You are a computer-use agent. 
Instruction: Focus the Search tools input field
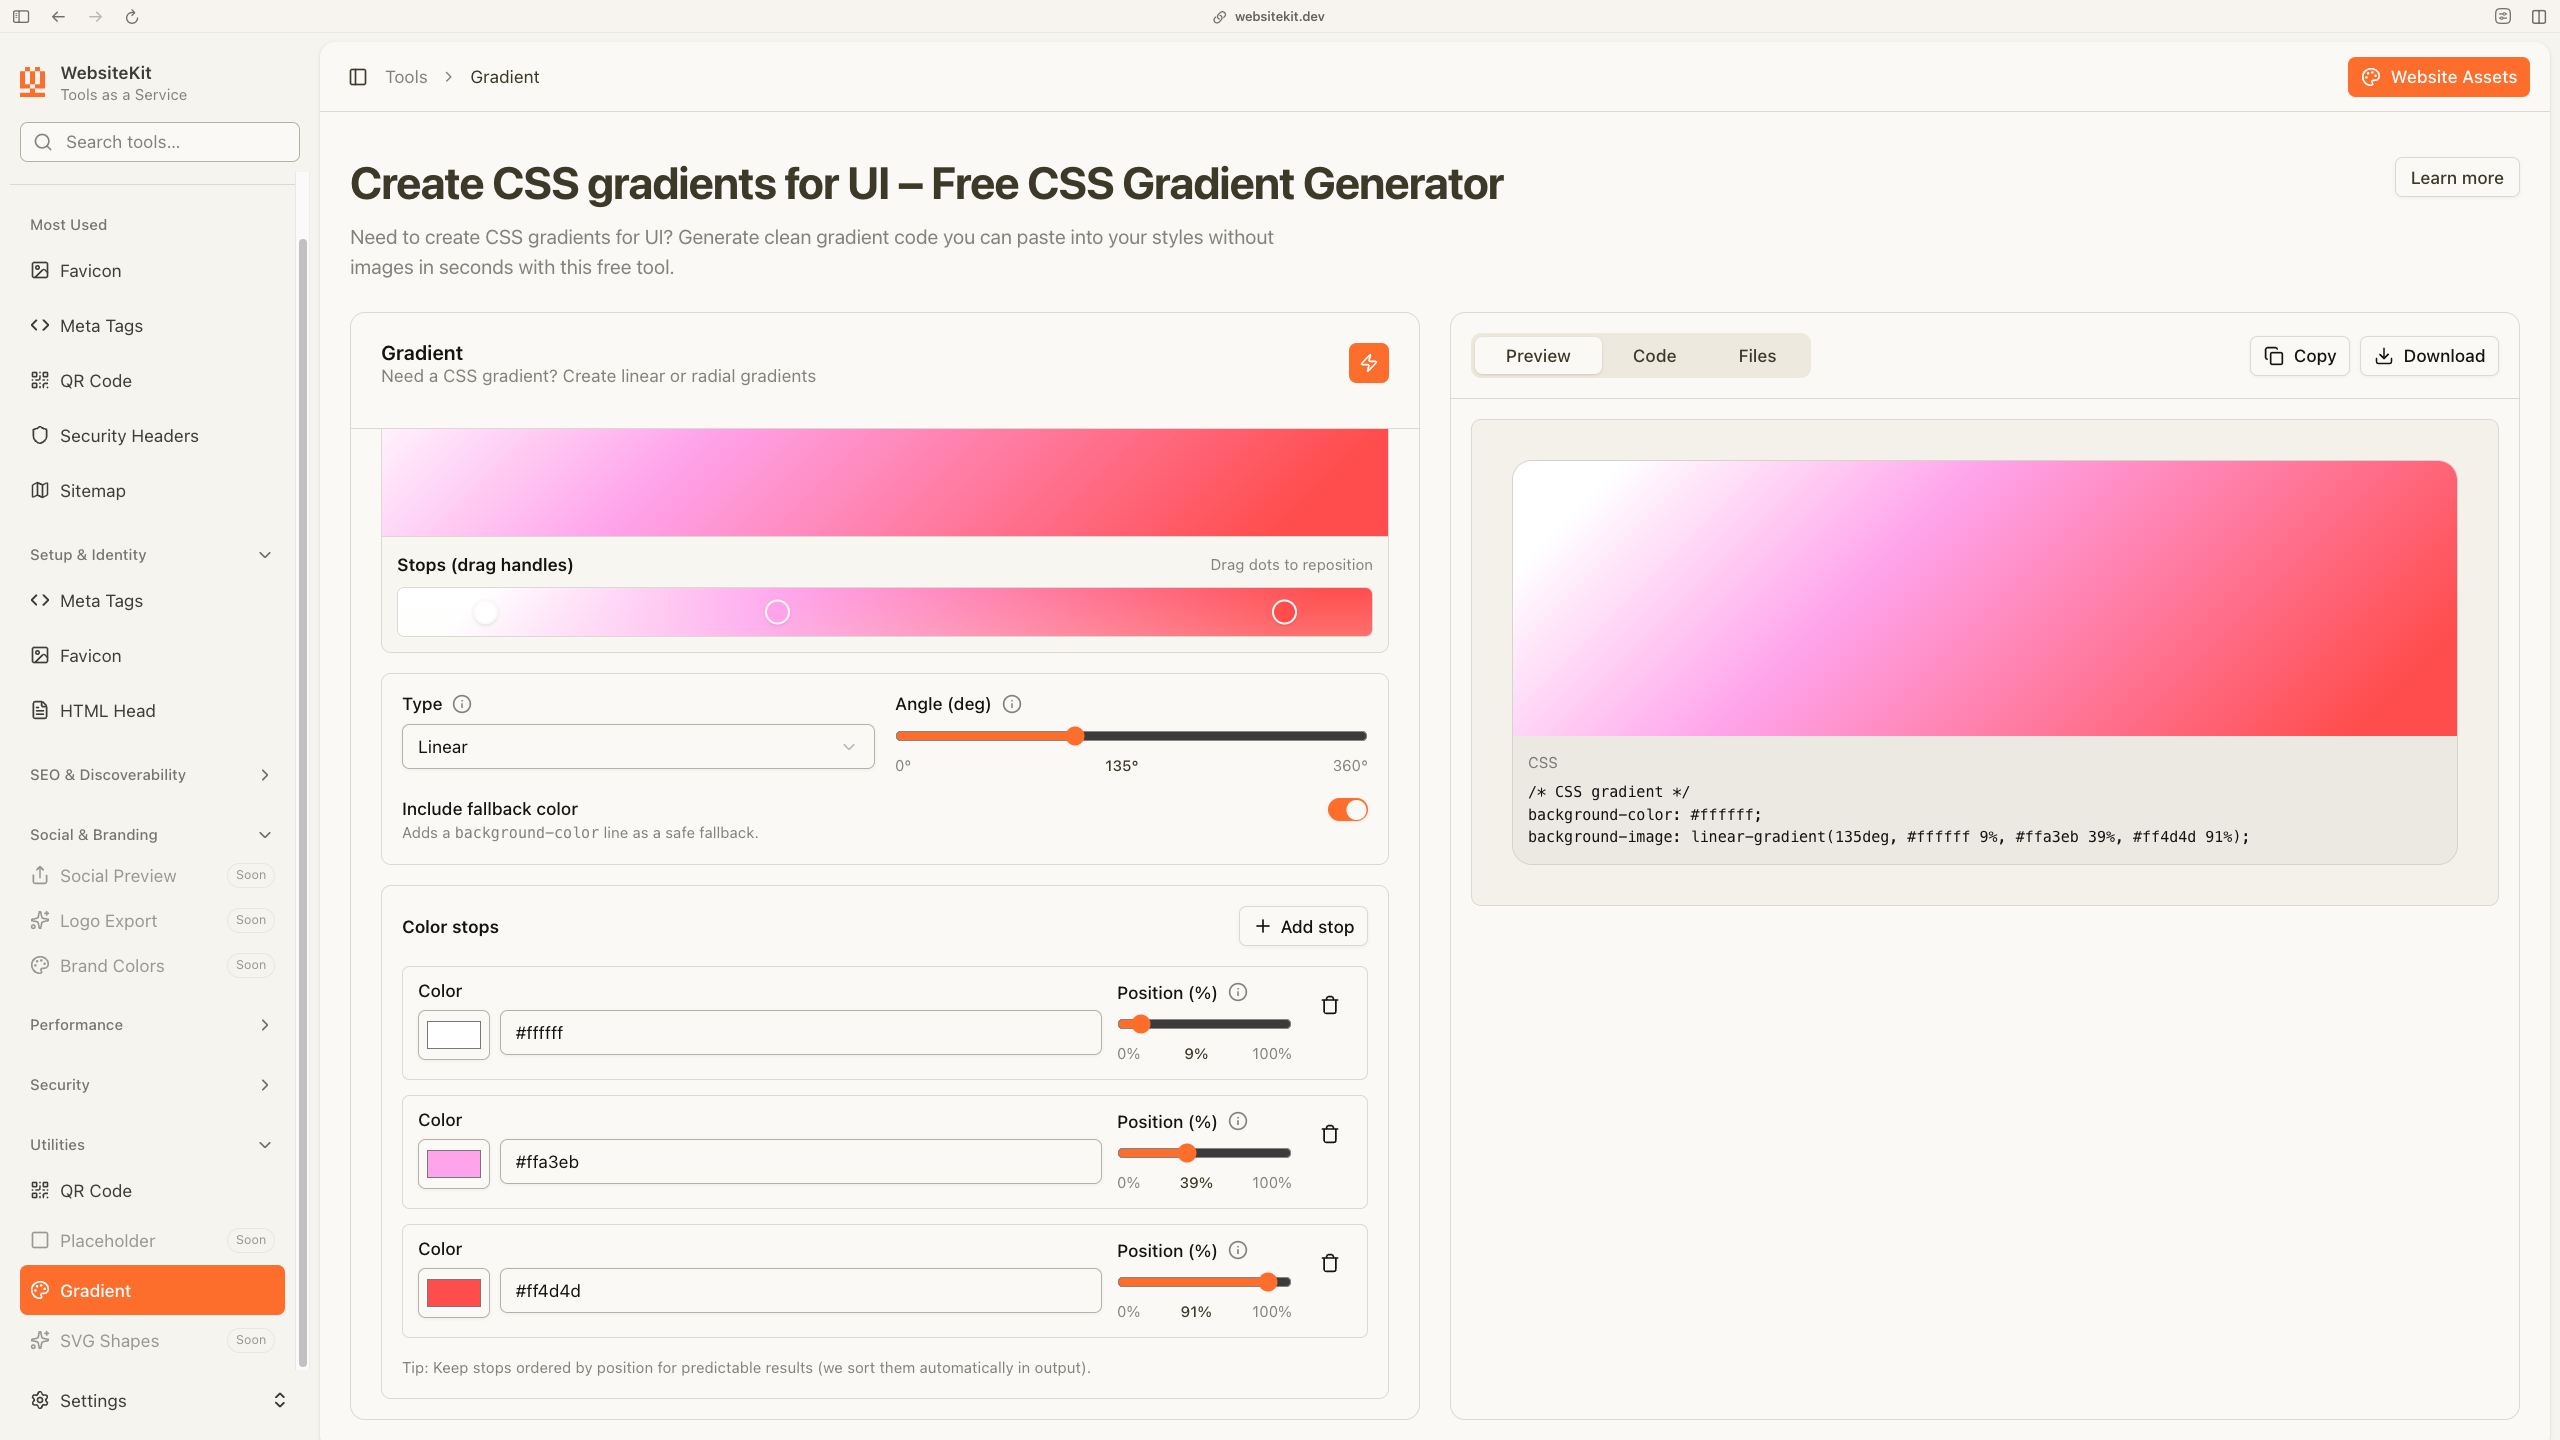pos(160,142)
